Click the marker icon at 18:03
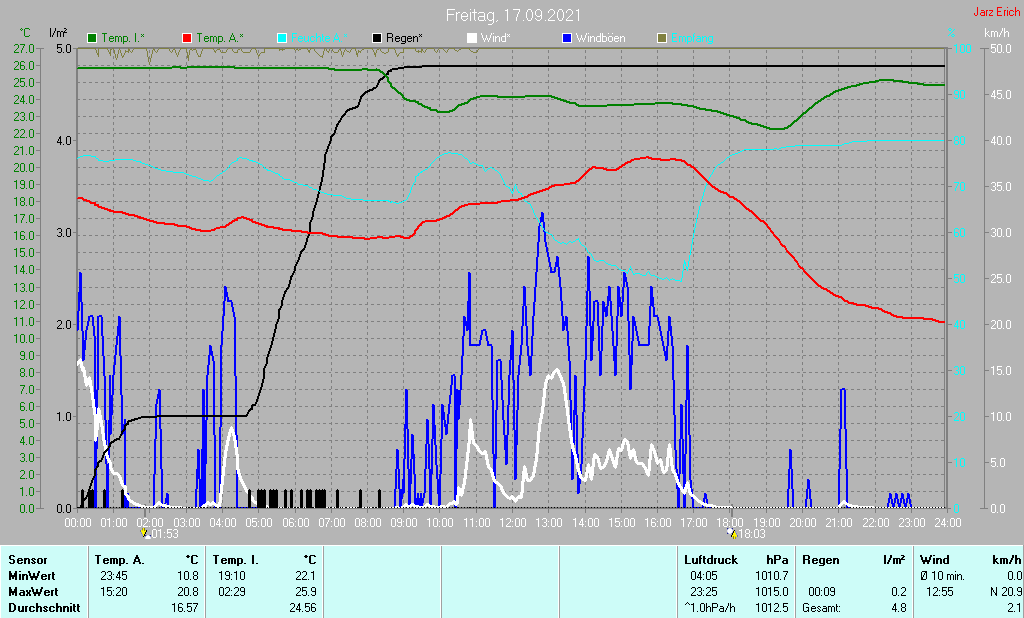 click(x=732, y=534)
